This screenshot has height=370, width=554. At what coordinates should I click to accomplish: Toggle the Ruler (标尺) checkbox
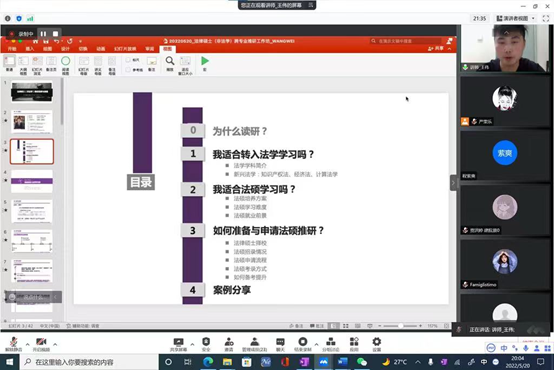click(x=128, y=60)
